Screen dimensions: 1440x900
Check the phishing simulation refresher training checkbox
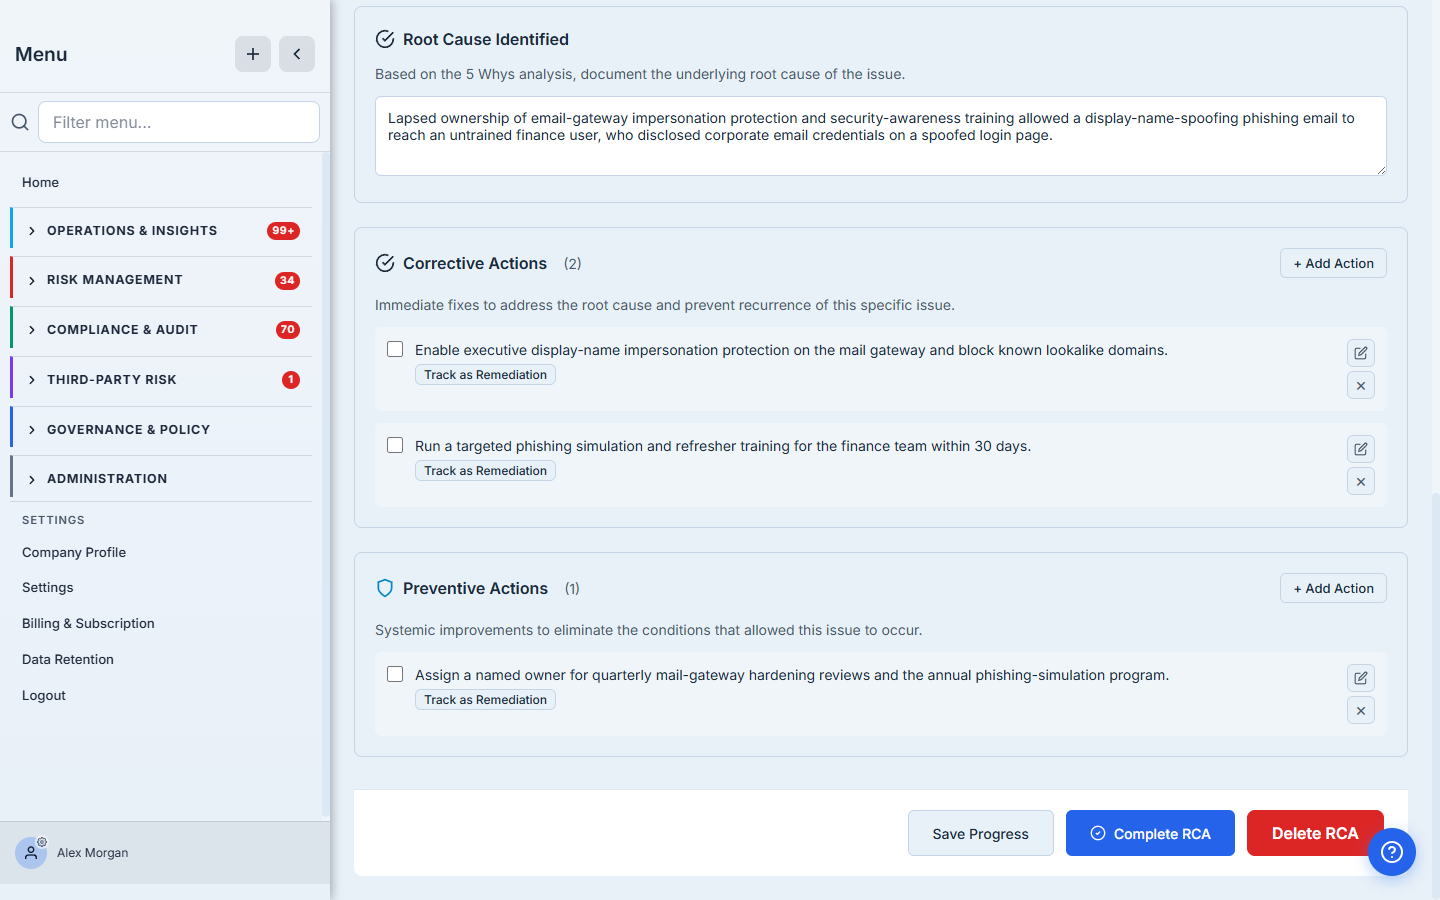click(395, 445)
